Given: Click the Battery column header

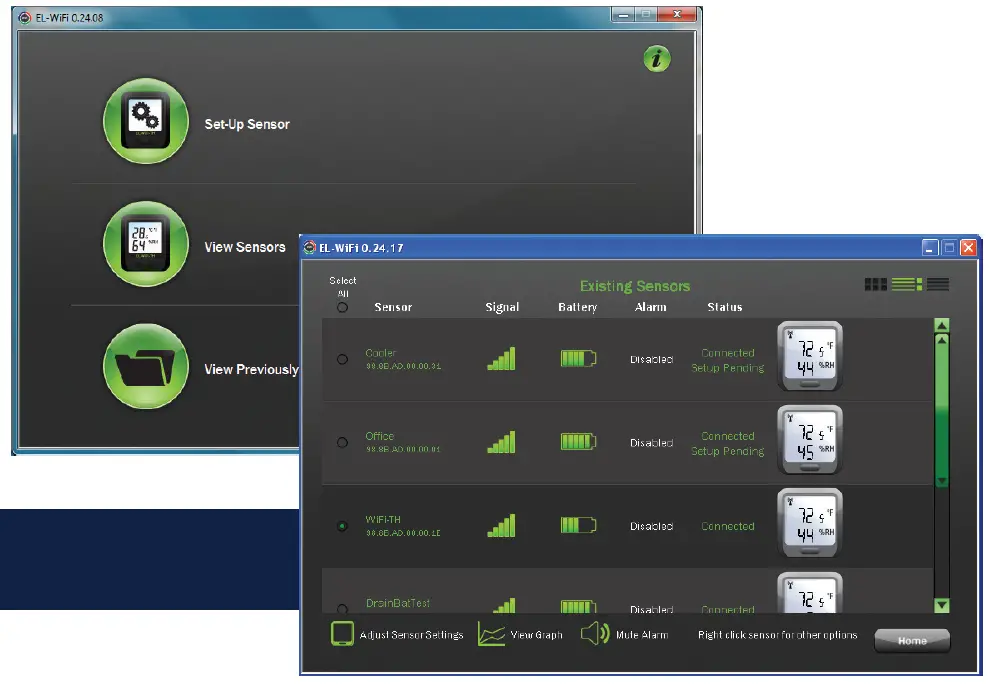Looking at the screenshot, I should tap(577, 307).
